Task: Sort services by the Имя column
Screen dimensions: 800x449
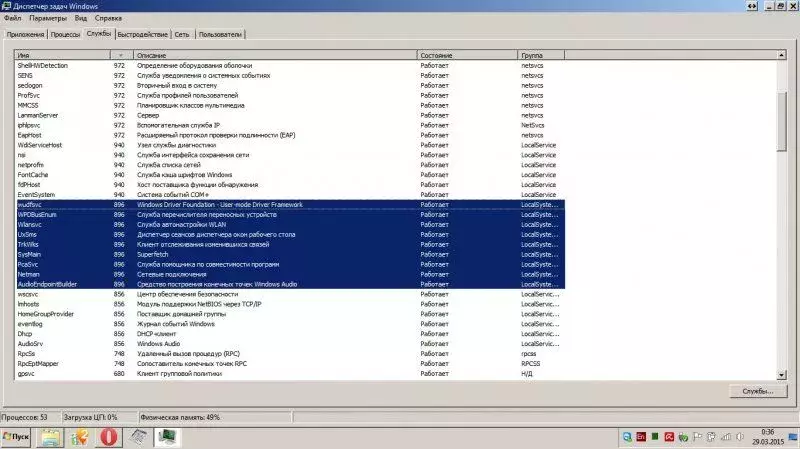Action: (x=63, y=55)
